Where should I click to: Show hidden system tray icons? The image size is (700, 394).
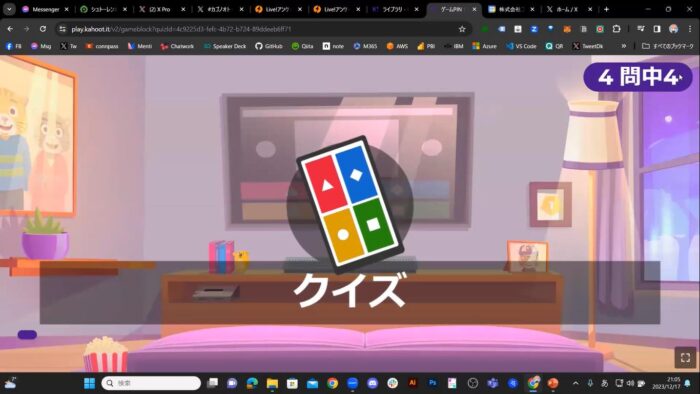(575, 383)
